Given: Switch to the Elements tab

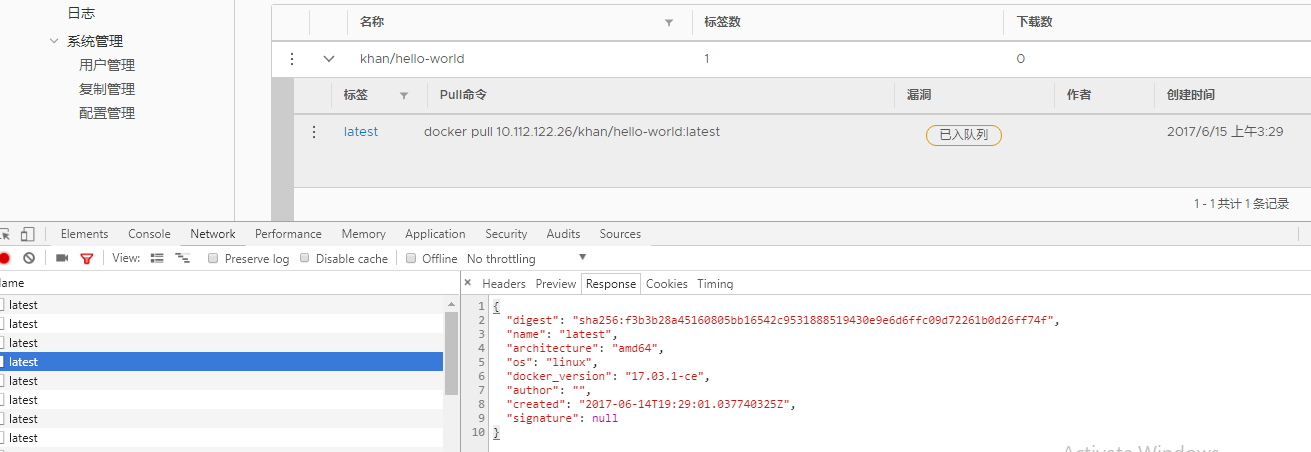Looking at the screenshot, I should pos(84,234).
